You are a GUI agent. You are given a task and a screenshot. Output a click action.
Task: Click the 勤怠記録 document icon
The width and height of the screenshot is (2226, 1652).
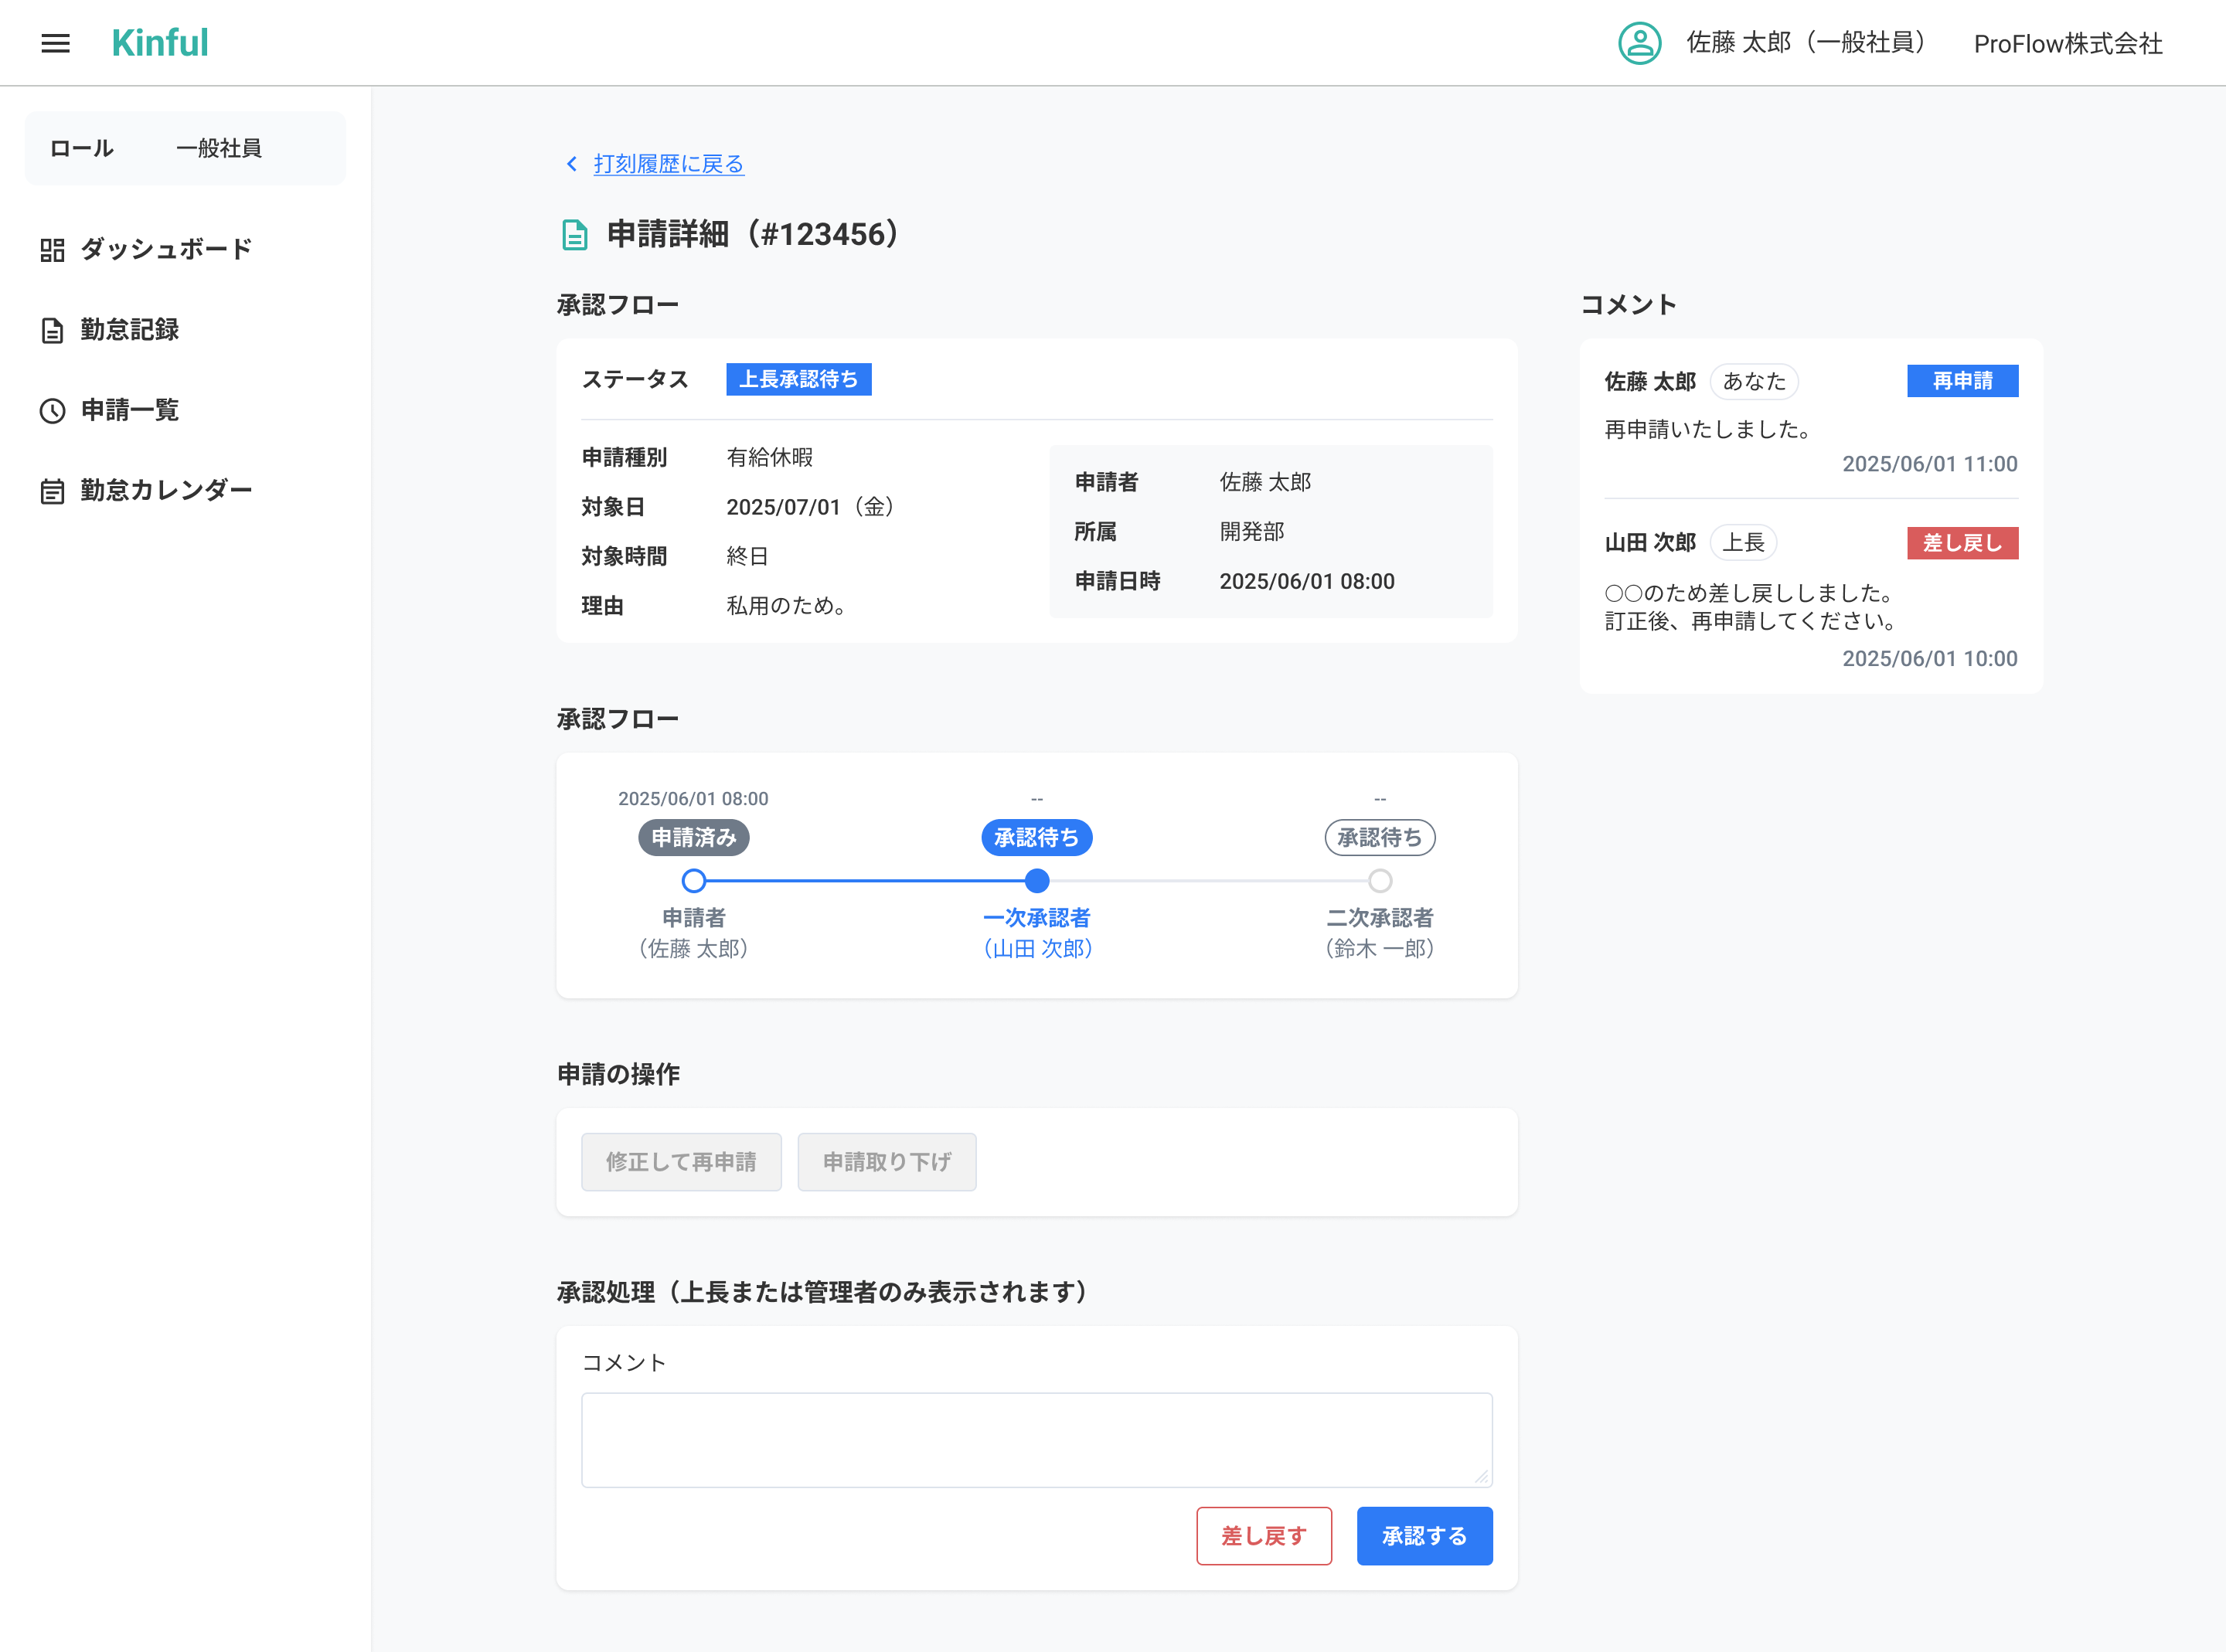(52, 330)
